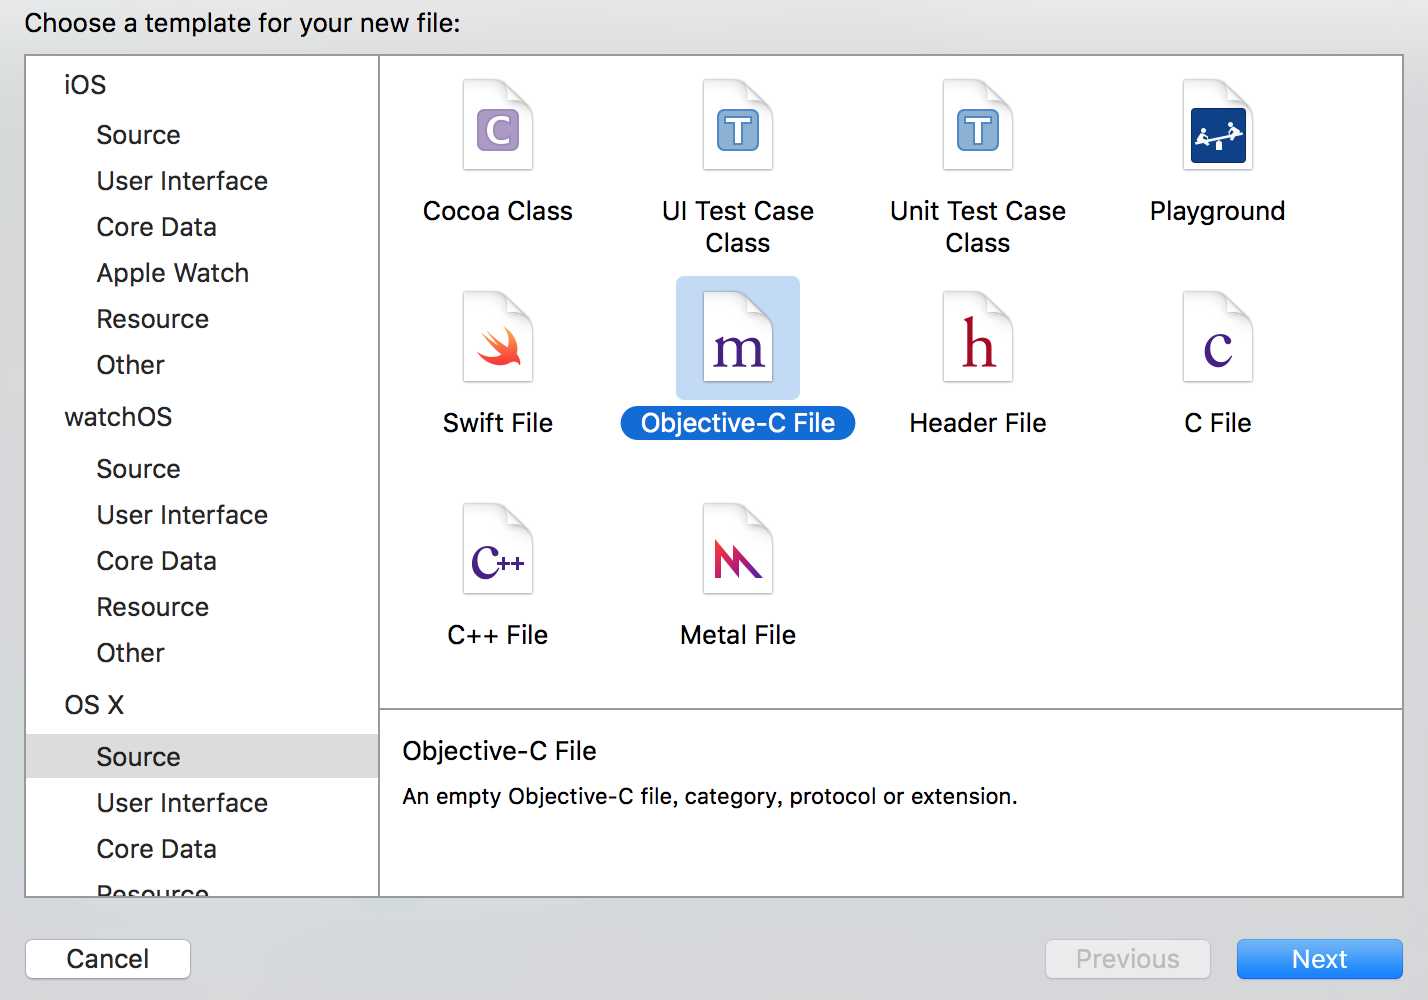Click the Unit Test Case Class label
The image size is (1428, 1000).
978,227
